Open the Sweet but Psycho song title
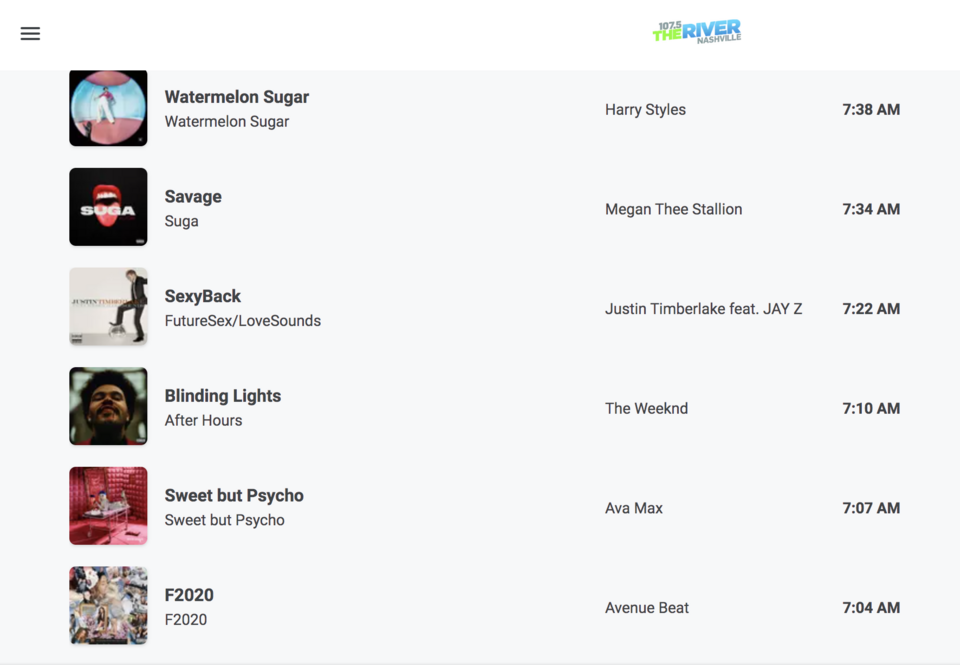The width and height of the screenshot is (960, 665). point(234,495)
